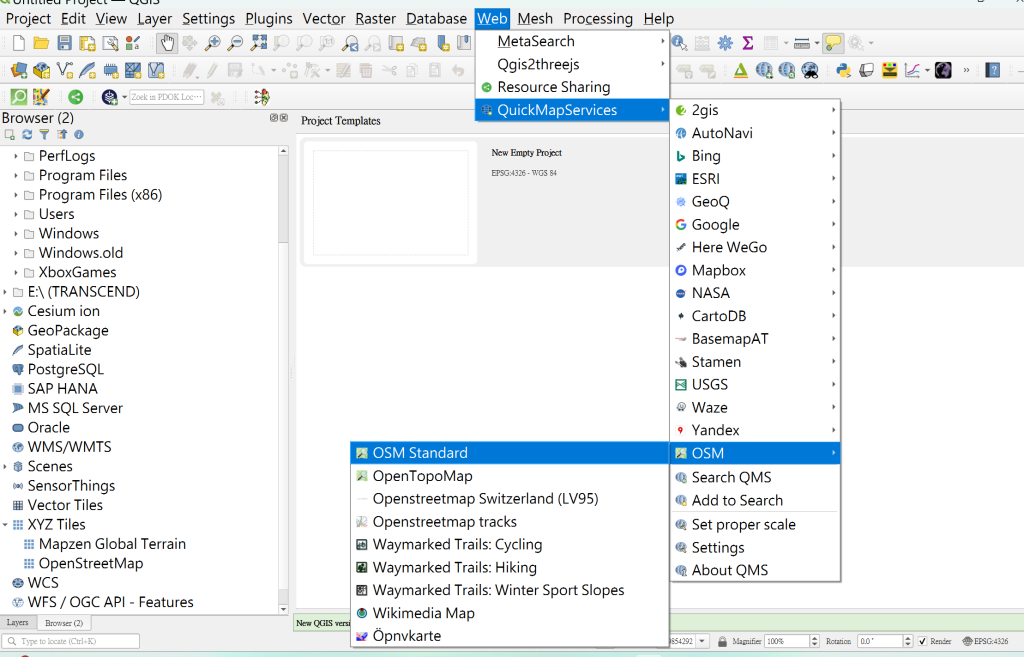Click inside the Rotation value field
The image size is (1024, 657).
(880, 641)
